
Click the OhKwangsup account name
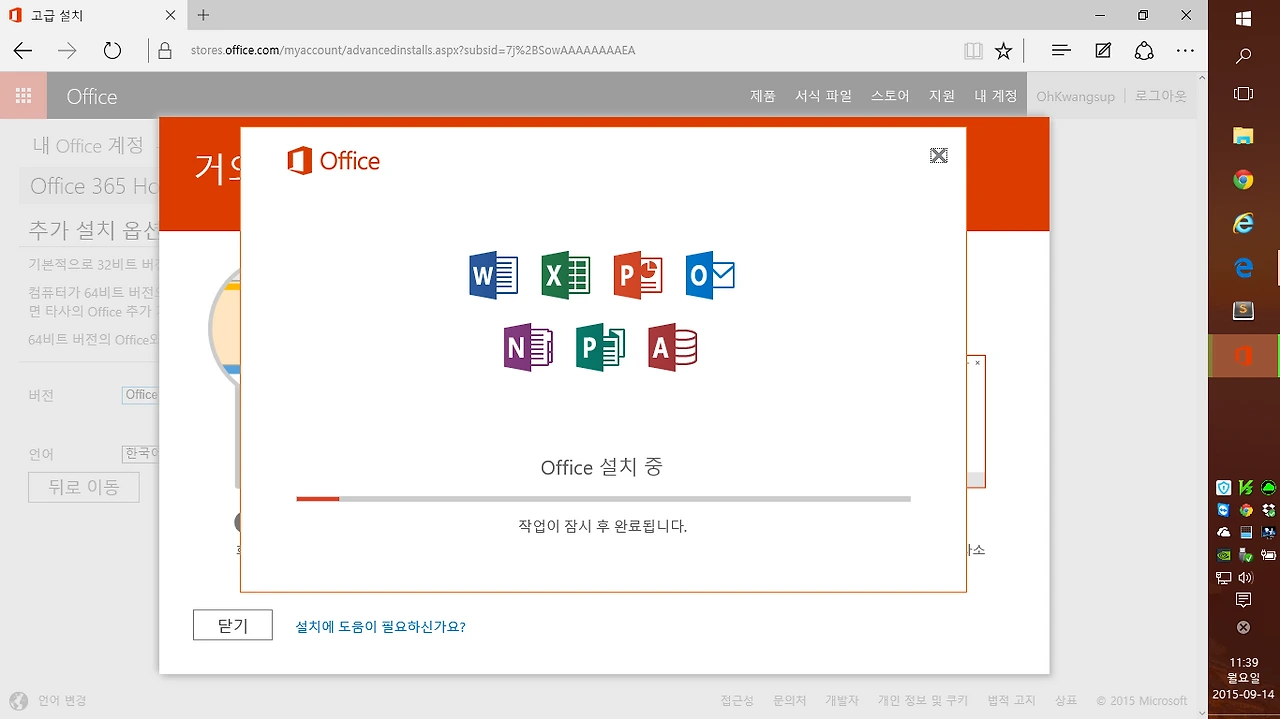coord(1075,97)
